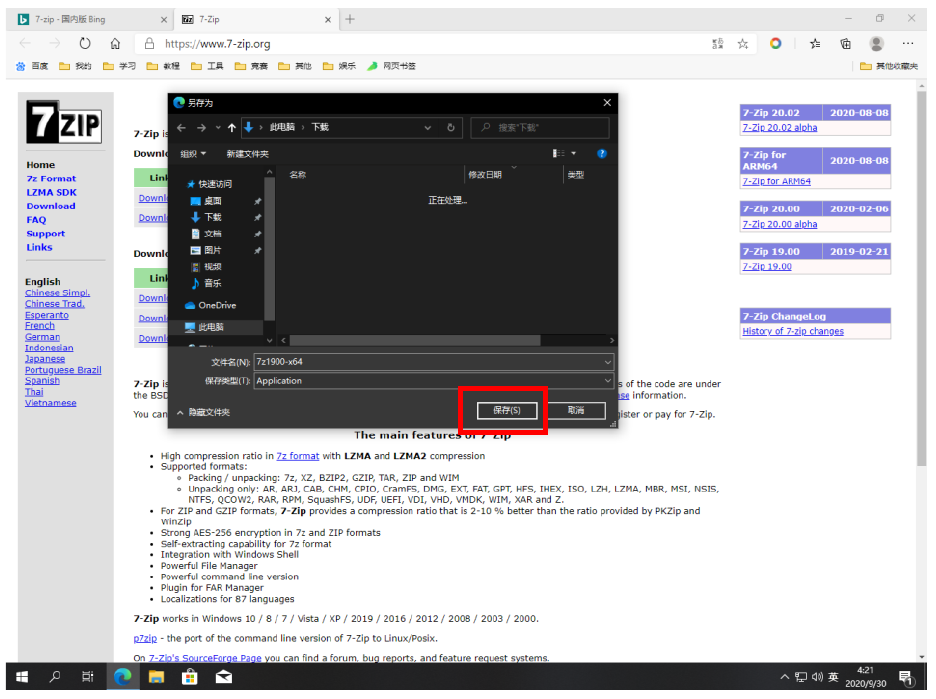The height and width of the screenshot is (699, 936).
Task: Open Microsoft Store from the taskbar
Action: (189, 677)
